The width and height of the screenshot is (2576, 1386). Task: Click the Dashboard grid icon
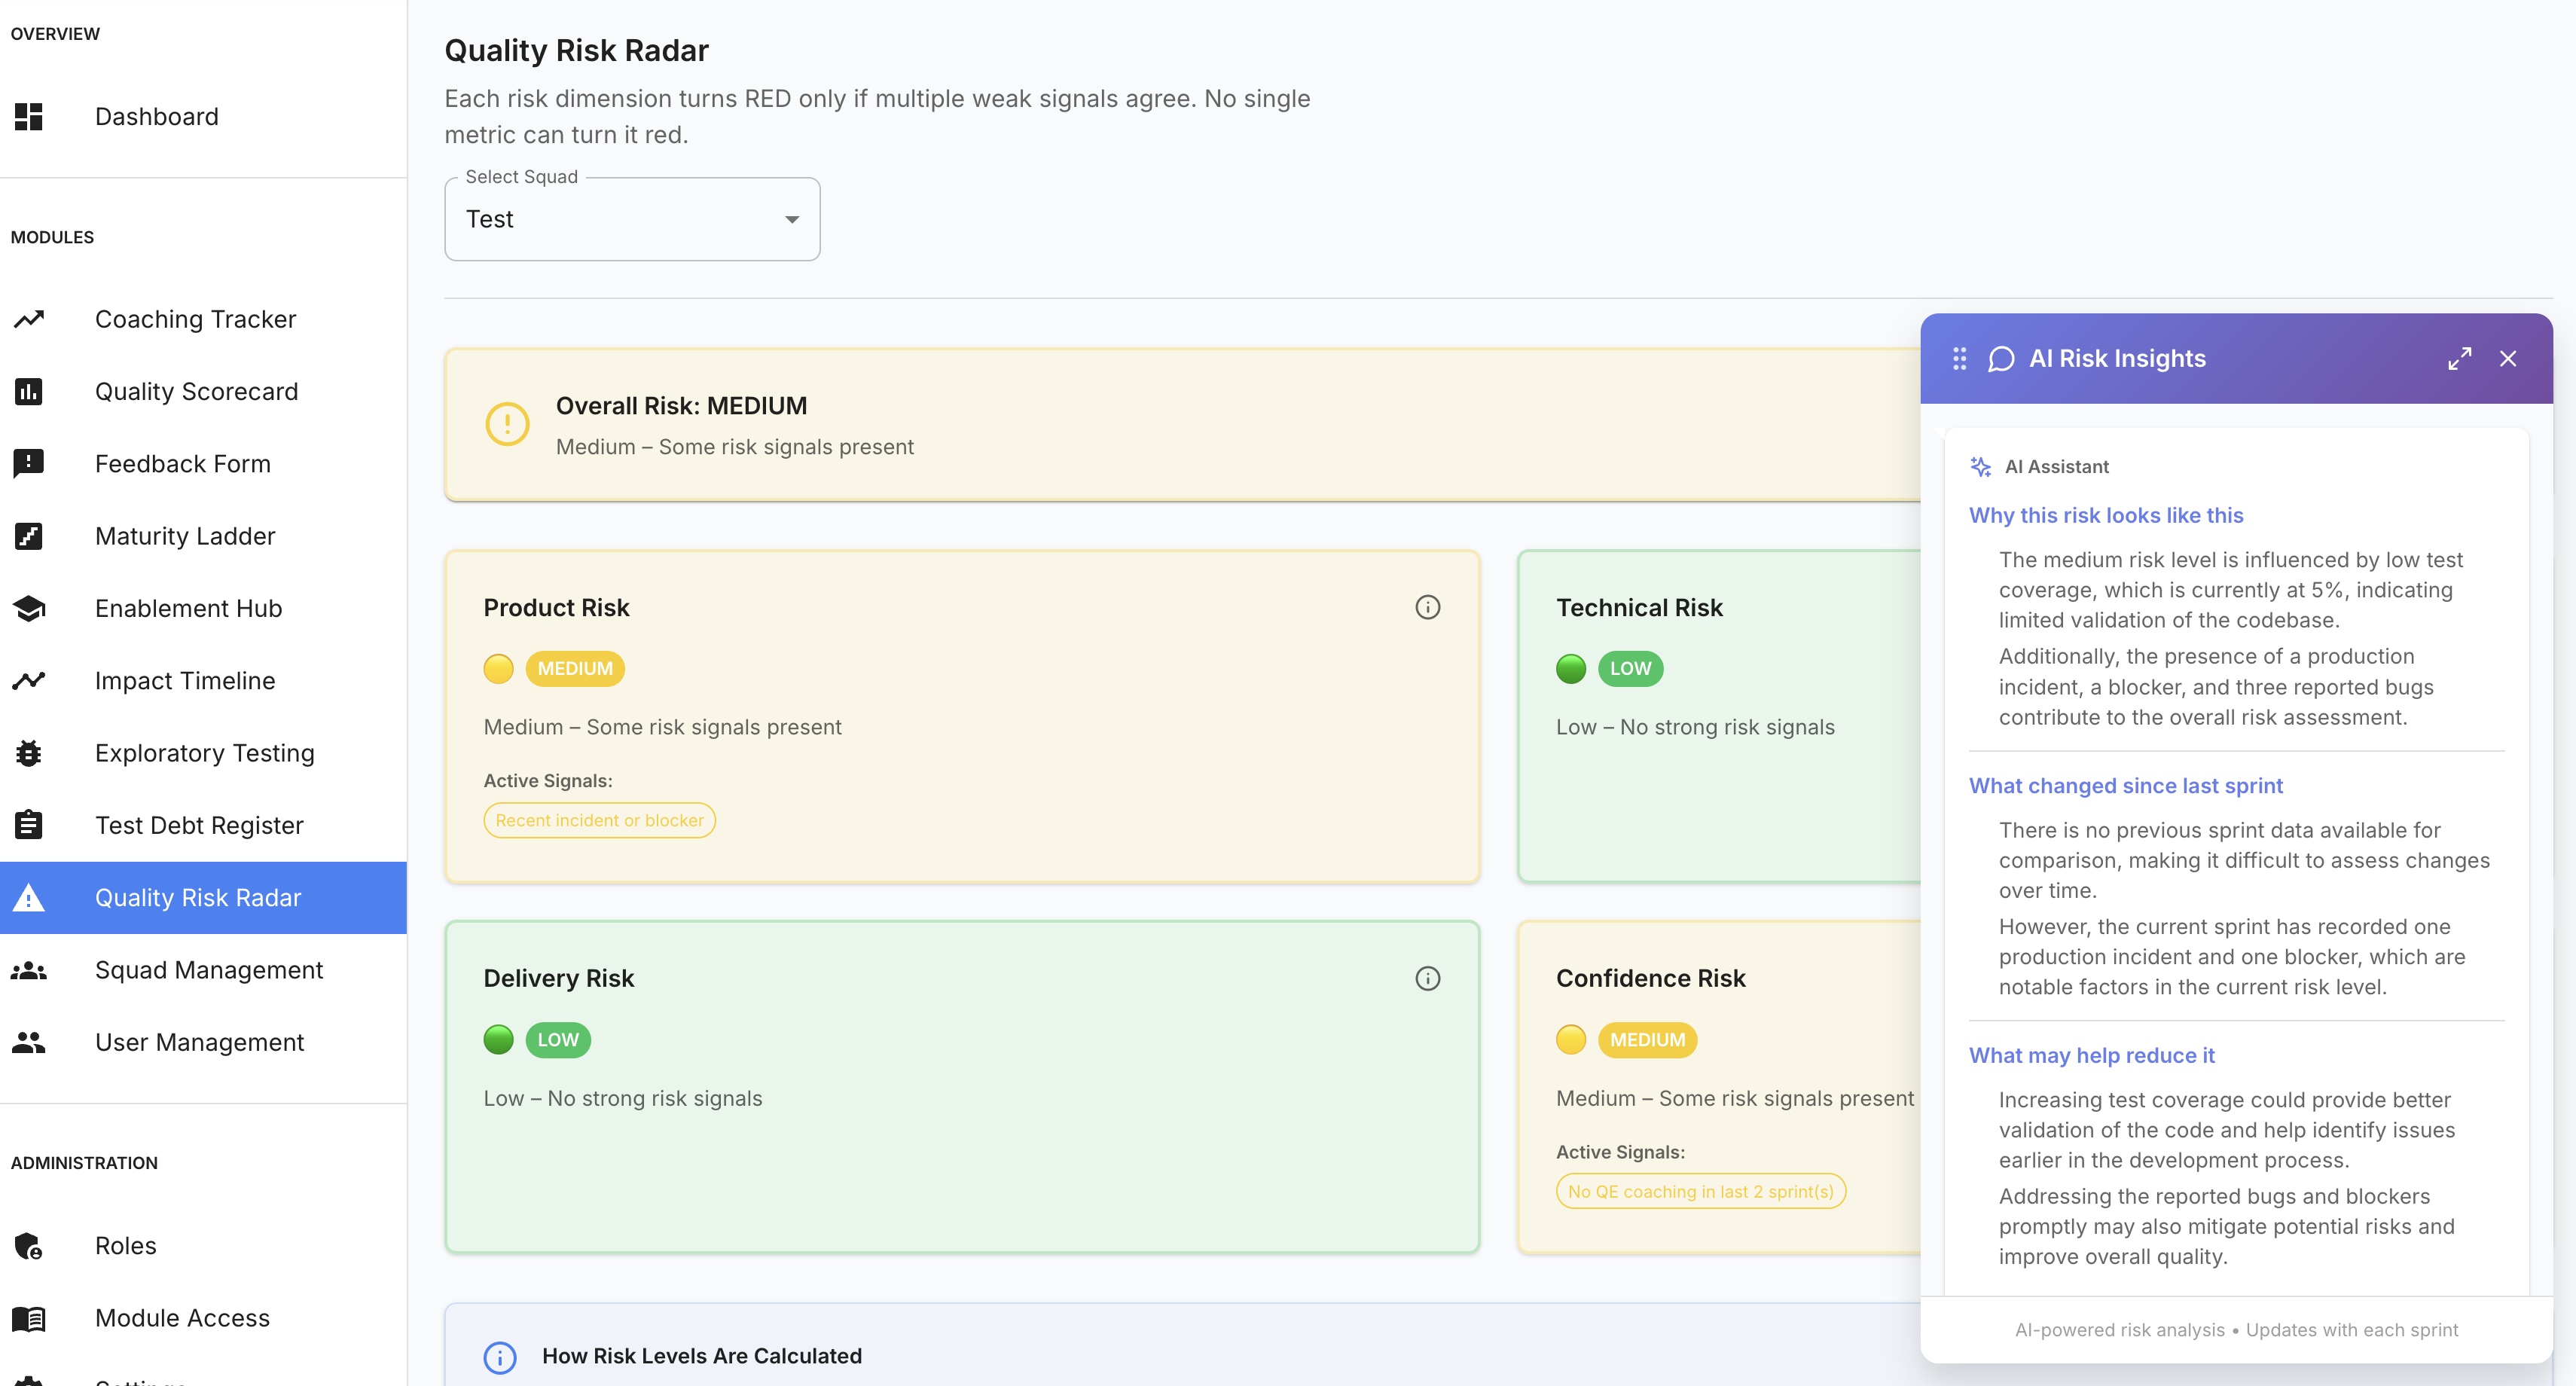(x=29, y=117)
